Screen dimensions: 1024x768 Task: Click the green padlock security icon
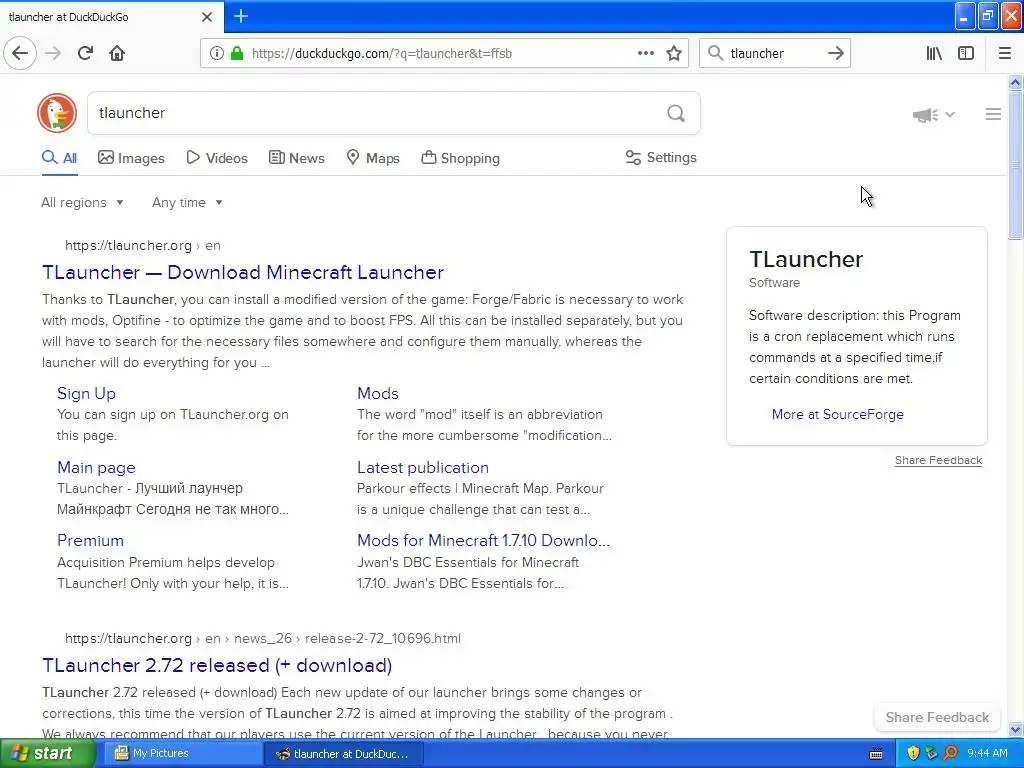click(236, 53)
